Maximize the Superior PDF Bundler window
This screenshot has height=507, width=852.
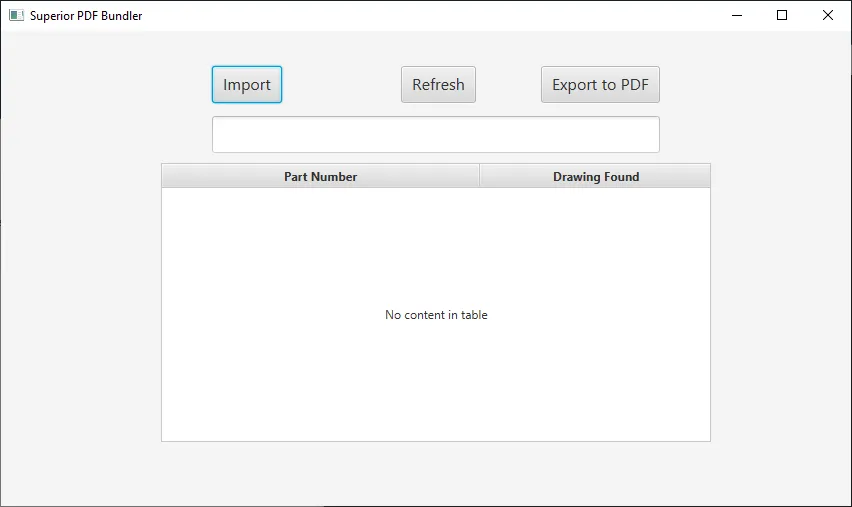tap(782, 15)
